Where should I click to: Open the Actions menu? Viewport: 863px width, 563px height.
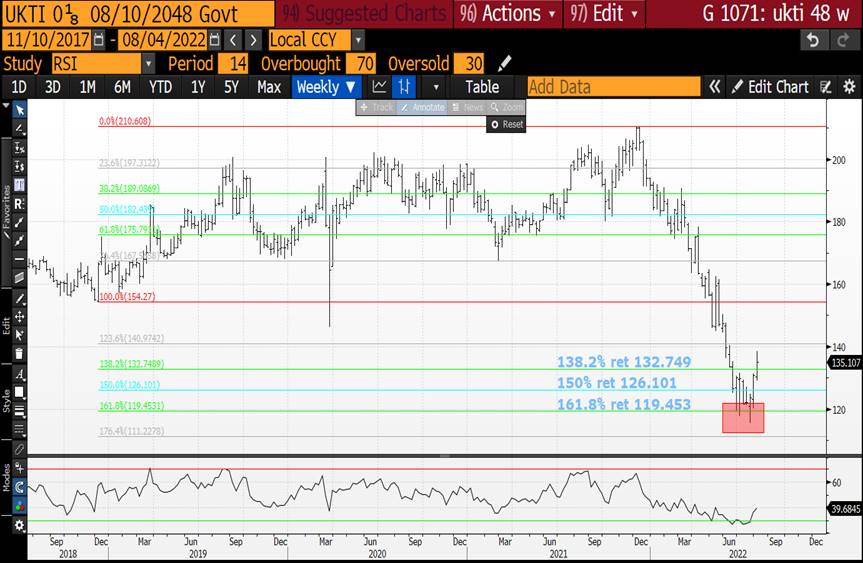tap(507, 13)
